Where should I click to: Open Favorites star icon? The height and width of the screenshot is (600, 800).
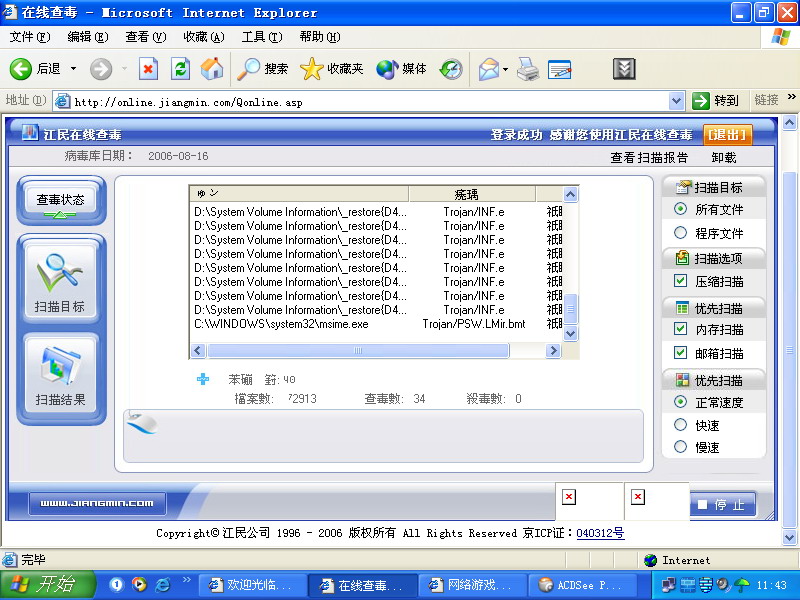pyautogui.click(x=311, y=69)
